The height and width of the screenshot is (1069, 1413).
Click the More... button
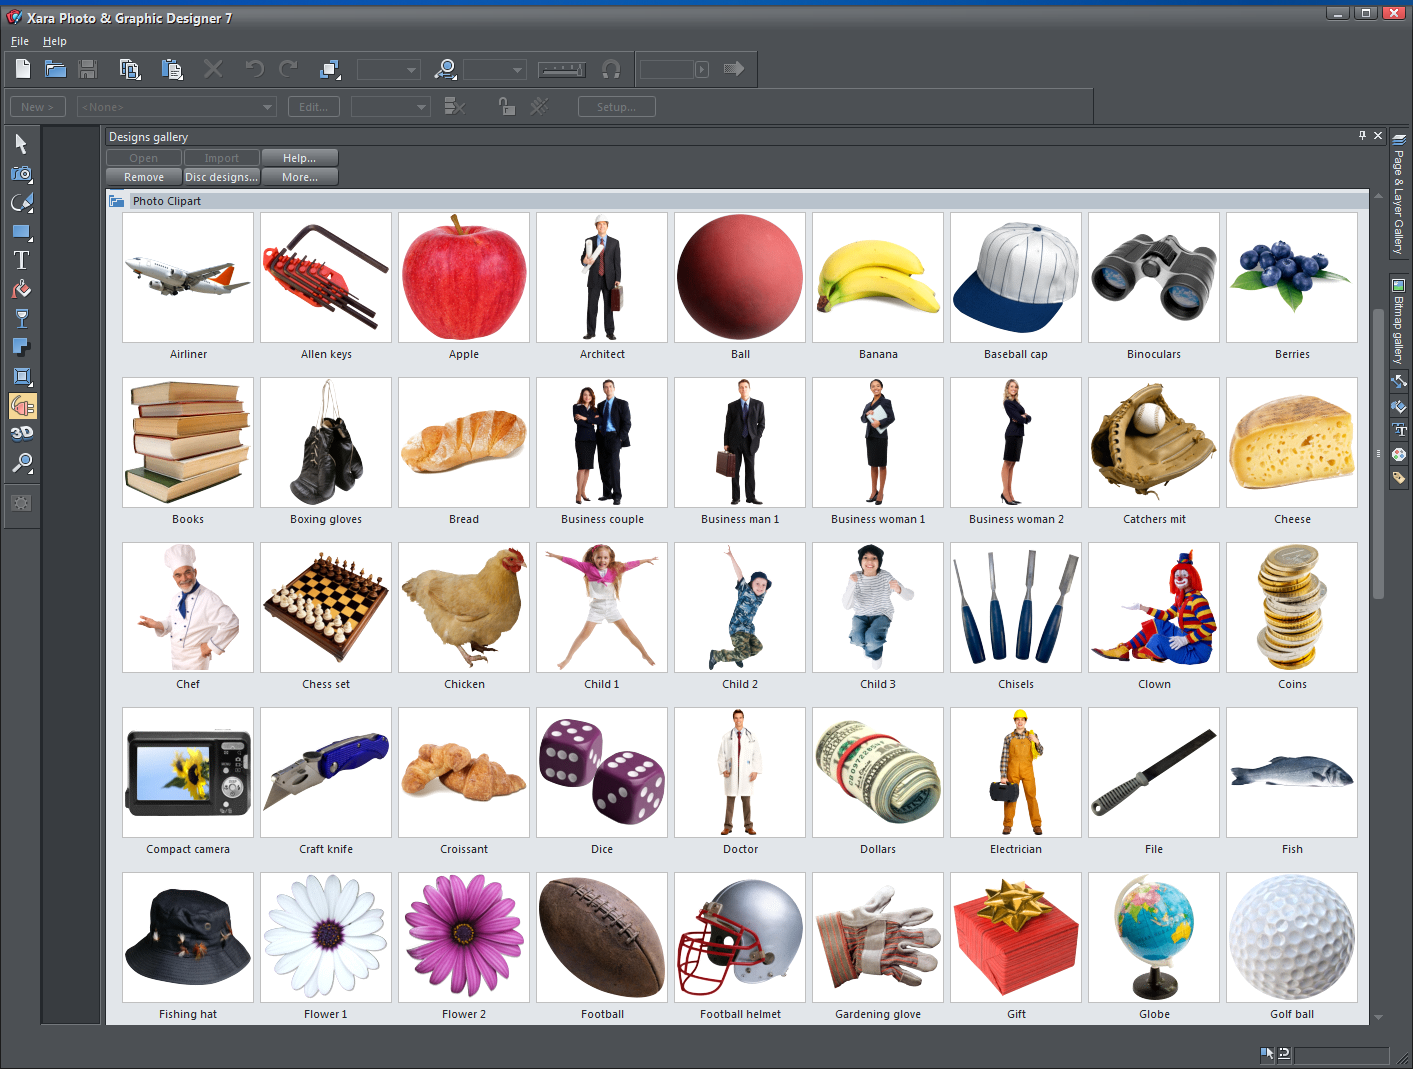click(x=299, y=177)
